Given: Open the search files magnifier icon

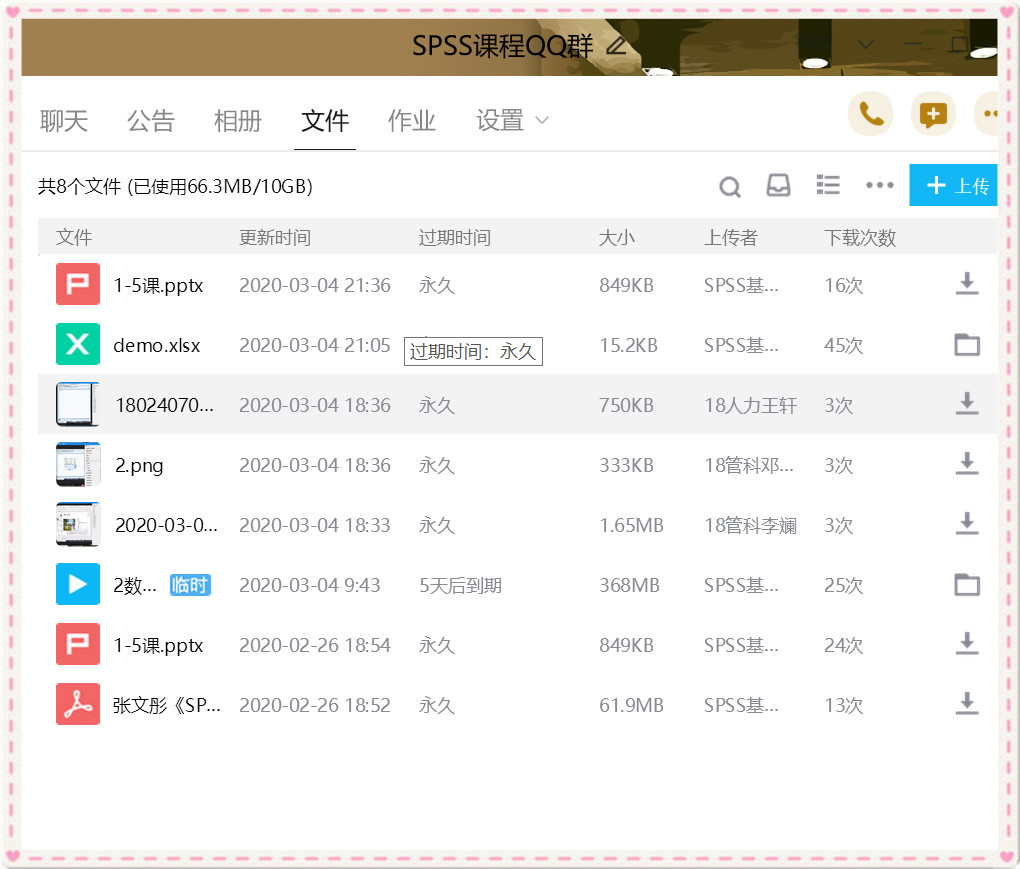Looking at the screenshot, I should pyautogui.click(x=730, y=187).
